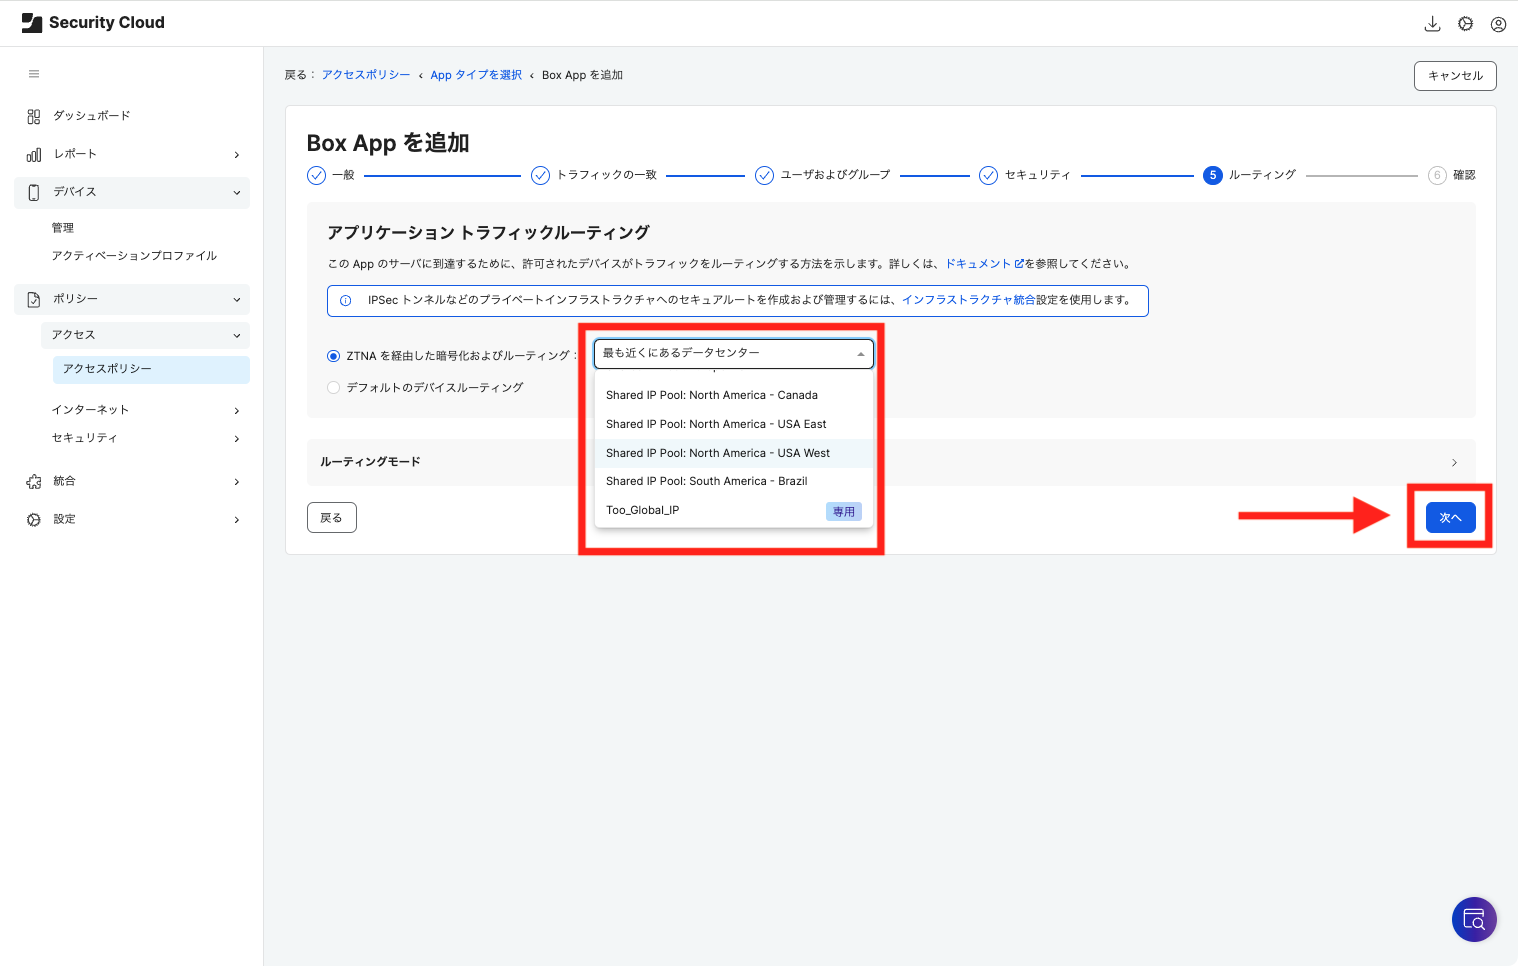Open the user profile icon
The height and width of the screenshot is (966, 1518).
pos(1498,24)
